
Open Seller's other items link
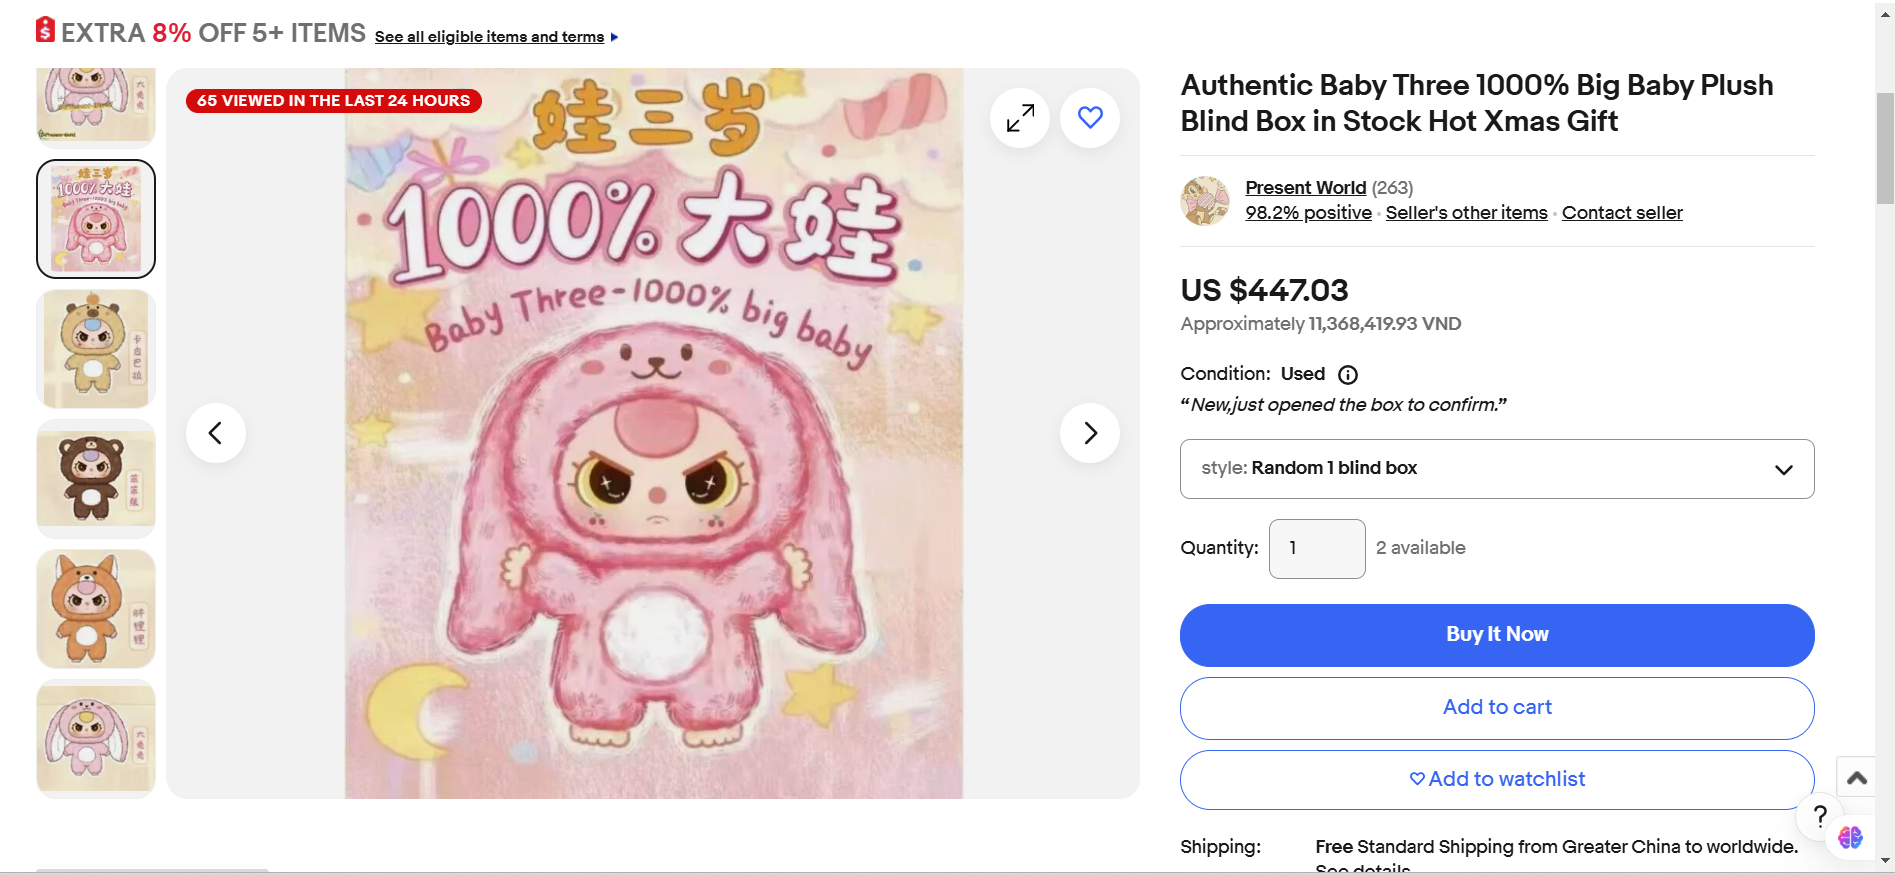pos(1466,213)
